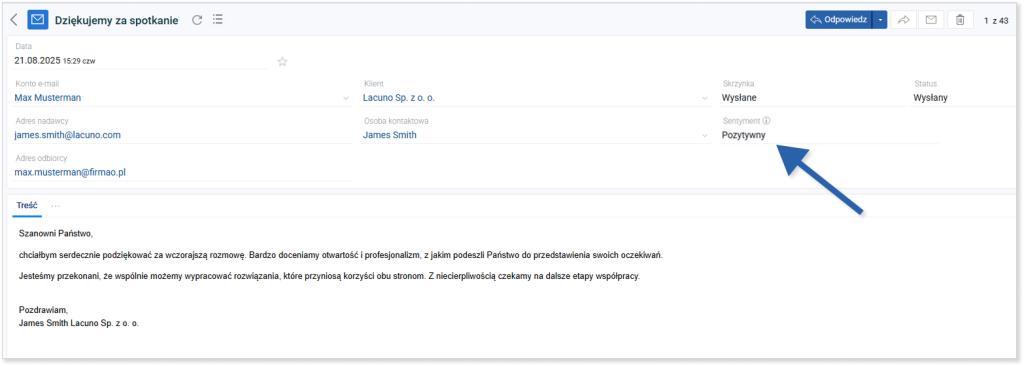The image size is (1024, 366).
Task: Click recipient address max.musterman@firmao.pl
Action: click(70, 173)
